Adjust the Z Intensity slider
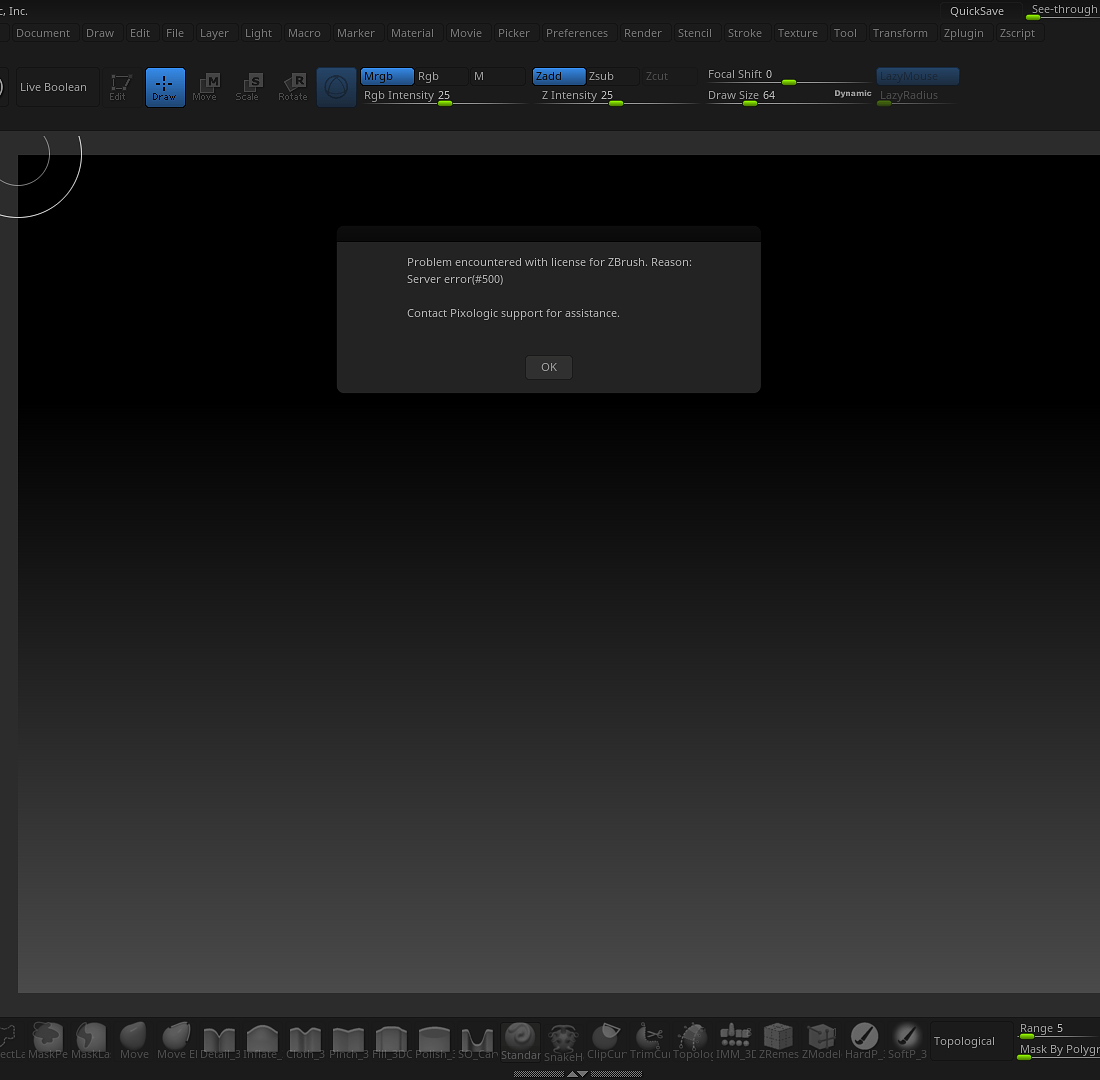 615,96
